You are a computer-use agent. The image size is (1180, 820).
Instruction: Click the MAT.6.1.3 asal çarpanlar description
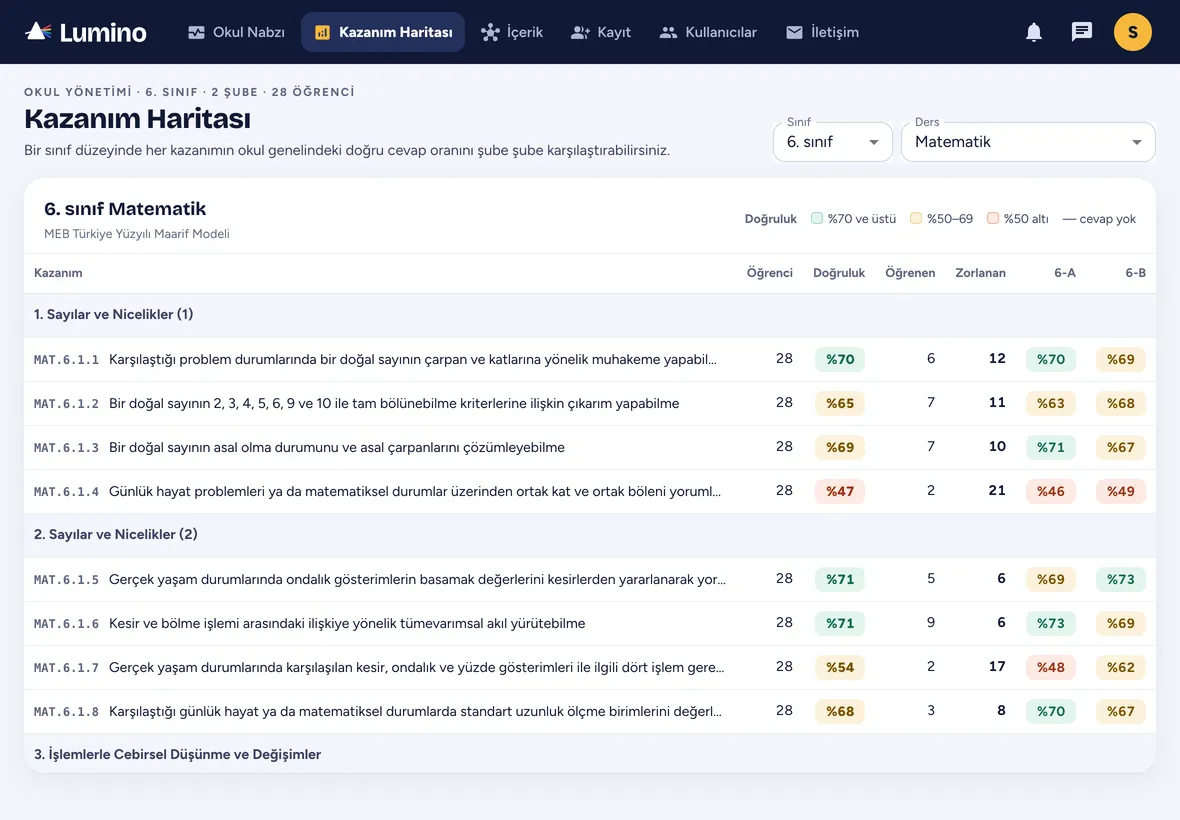[x=336, y=448]
